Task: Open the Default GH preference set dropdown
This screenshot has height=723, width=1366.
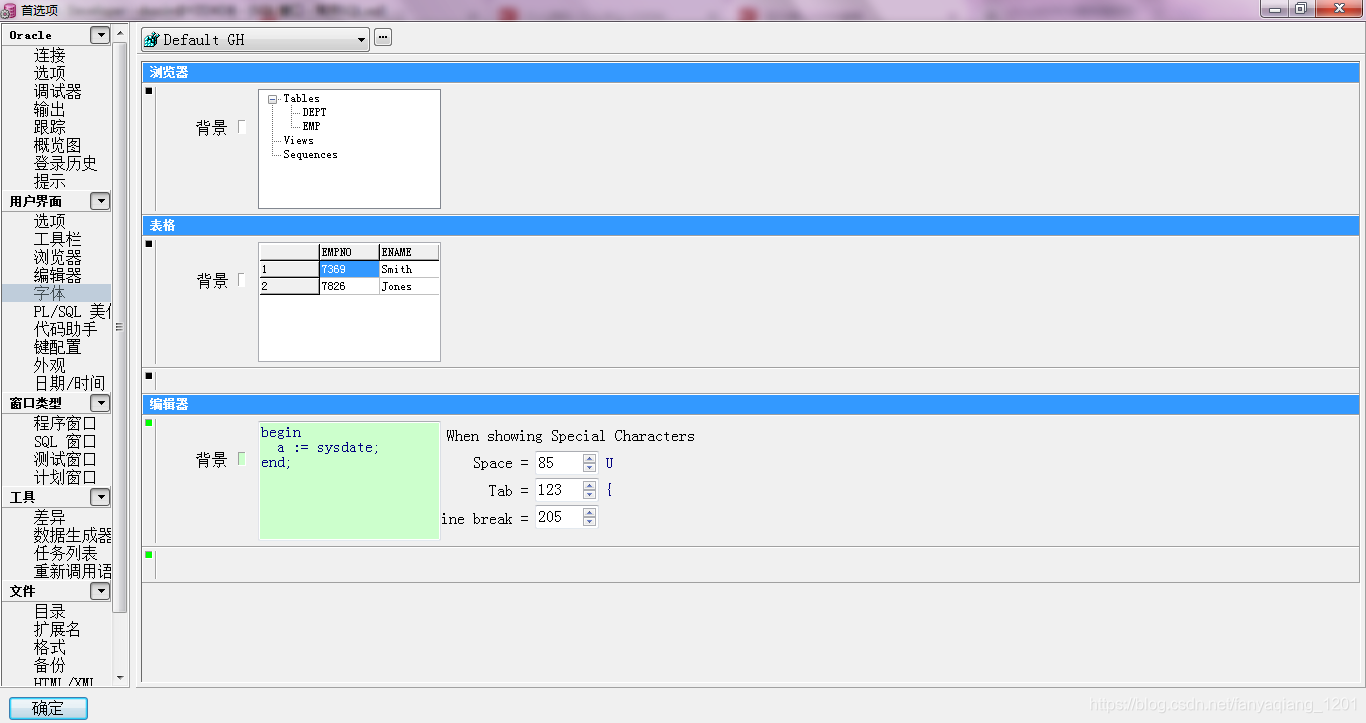Action: click(362, 40)
